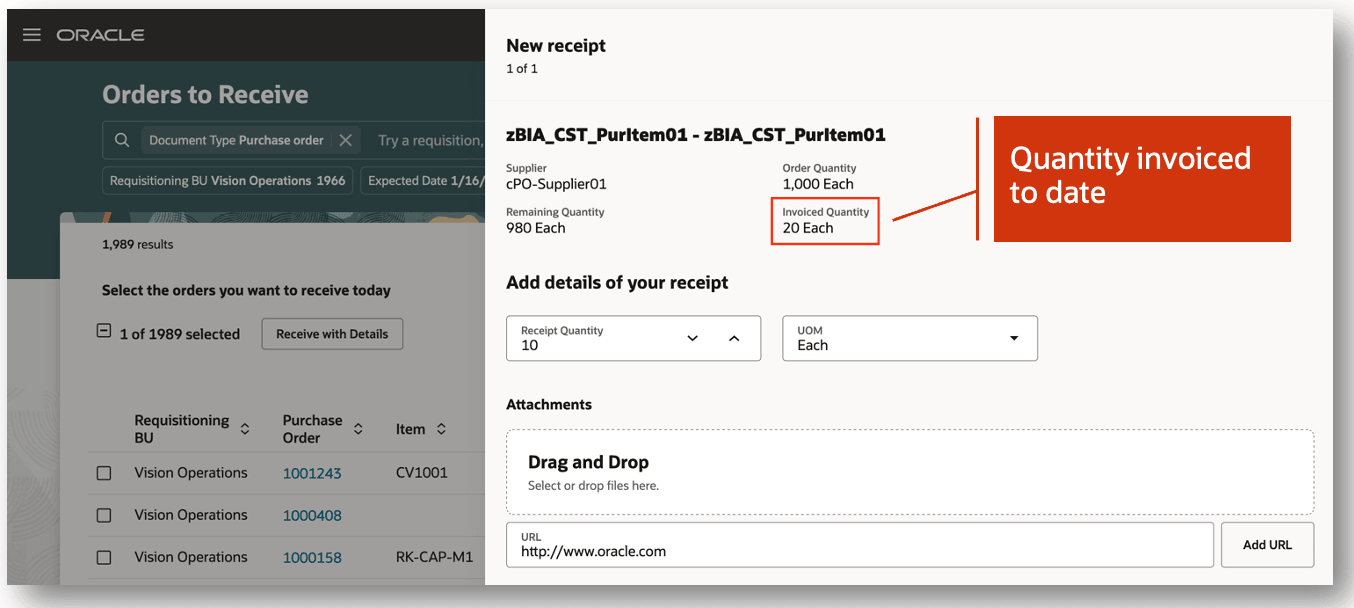The width and height of the screenshot is (1354, 608).
Task: Click the Expected Date filter chip
Action: (424, 181)
